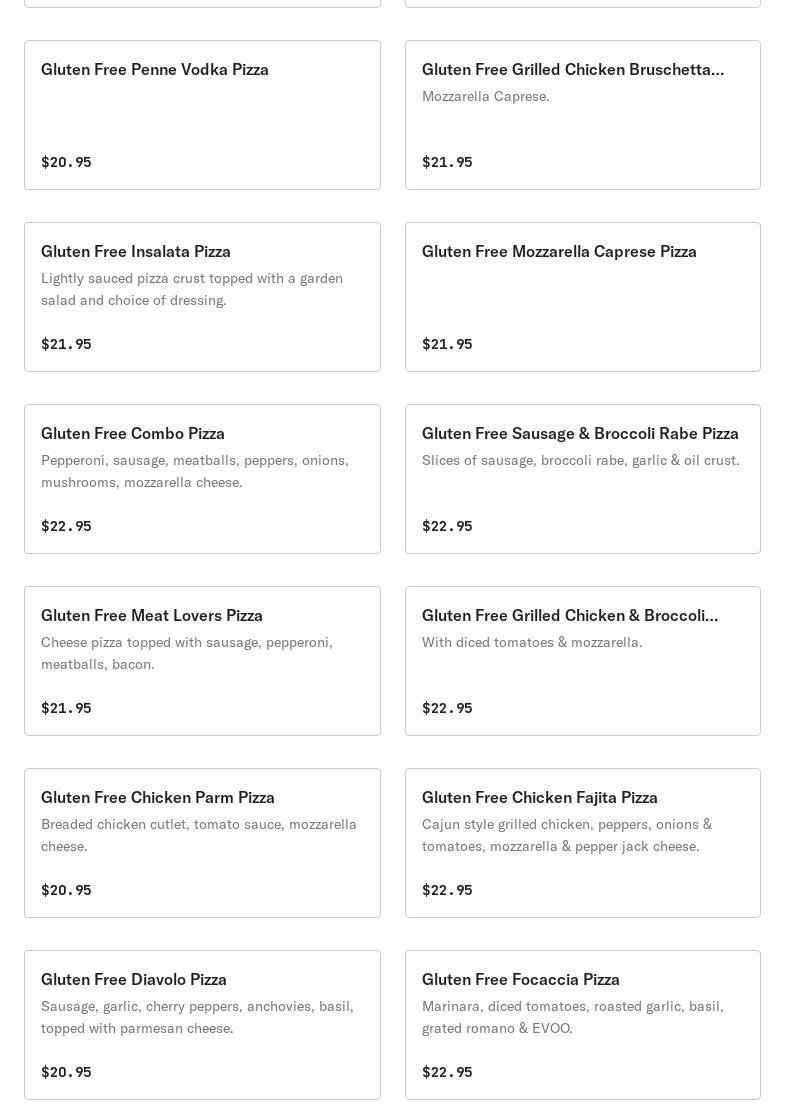Open Gluten Free Penne Vodka Pizza item
785x1112 pixels.
[x=155, y=70]
